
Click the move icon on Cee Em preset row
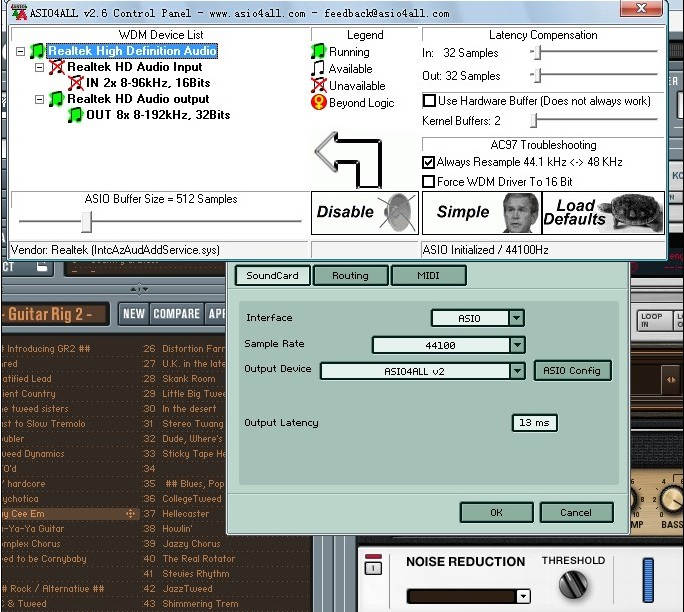[130, 514]
